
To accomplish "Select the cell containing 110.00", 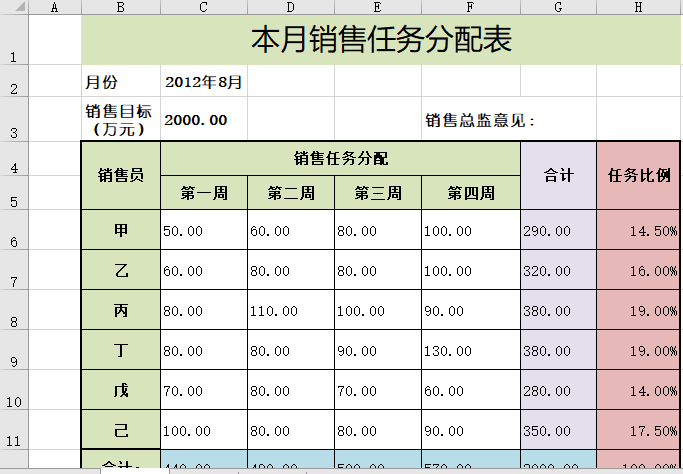I will 291,310.
